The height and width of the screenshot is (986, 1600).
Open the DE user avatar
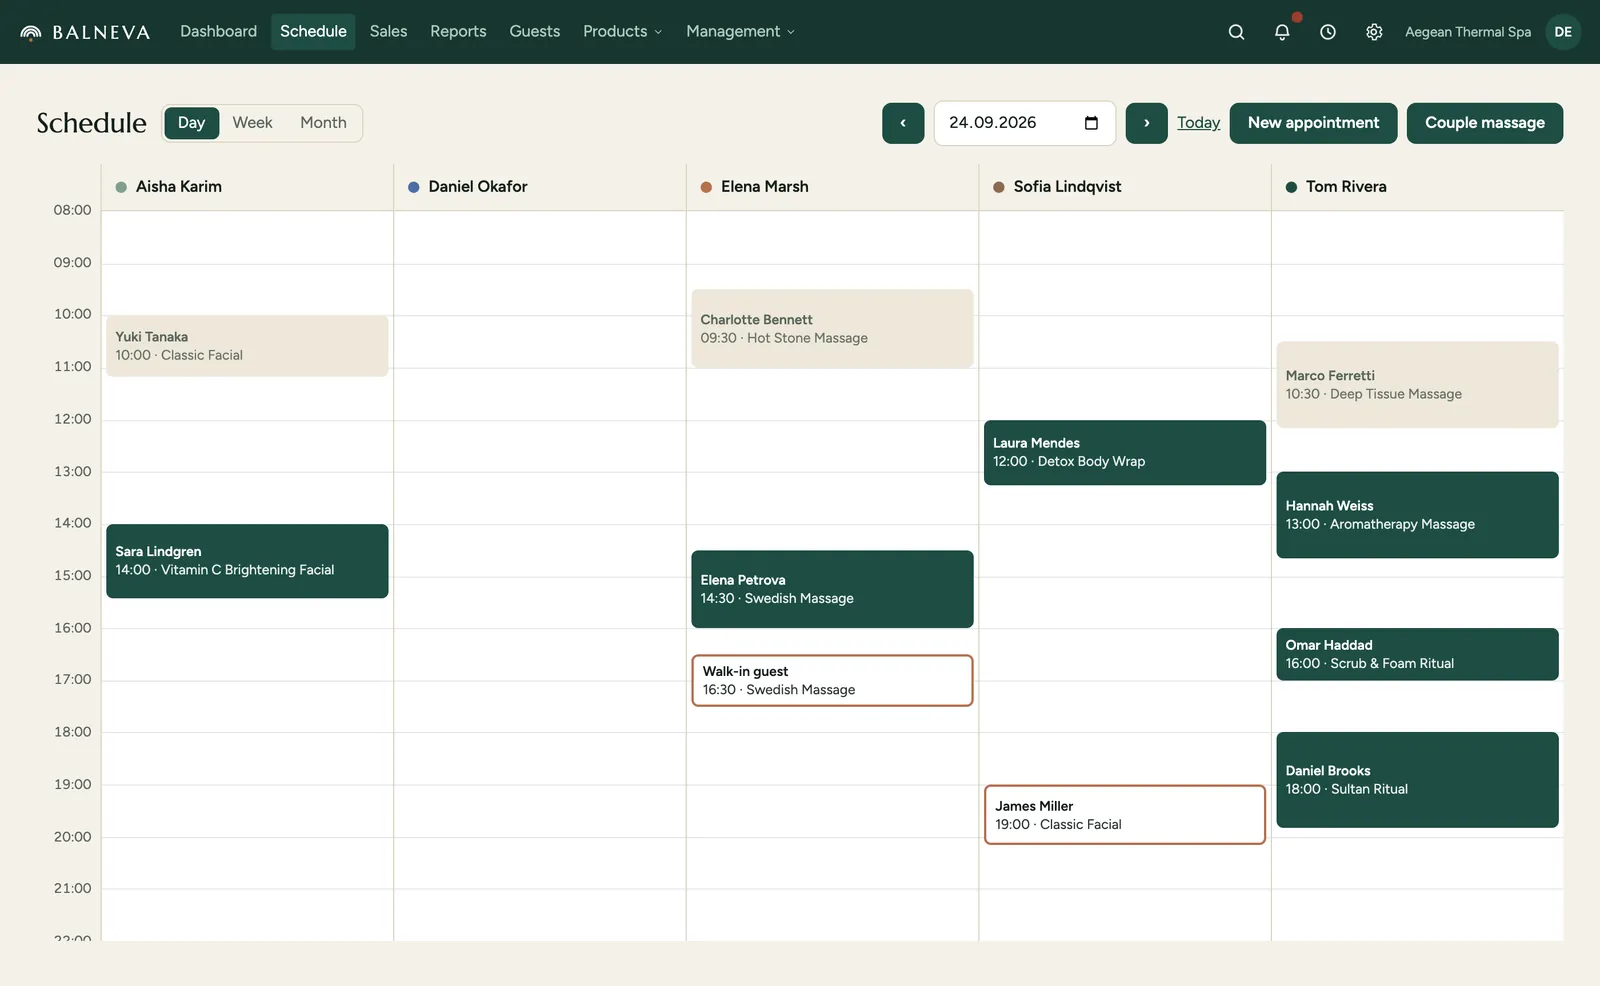click(1563, 32)
